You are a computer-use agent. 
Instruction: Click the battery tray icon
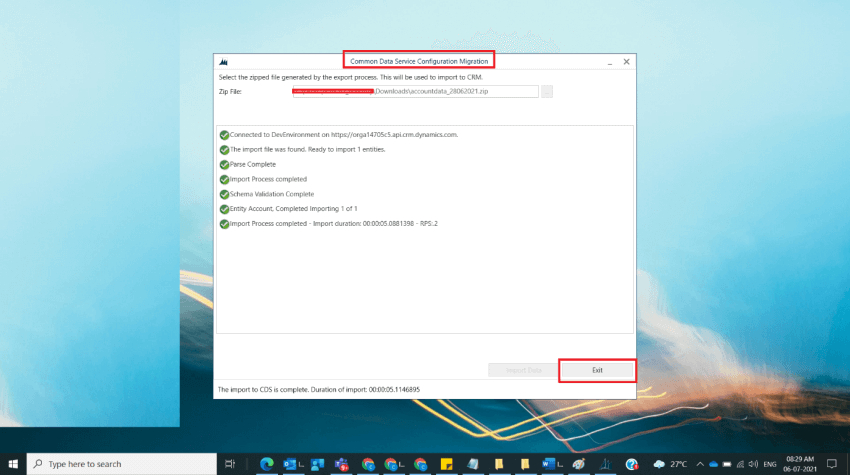(727, 464)
